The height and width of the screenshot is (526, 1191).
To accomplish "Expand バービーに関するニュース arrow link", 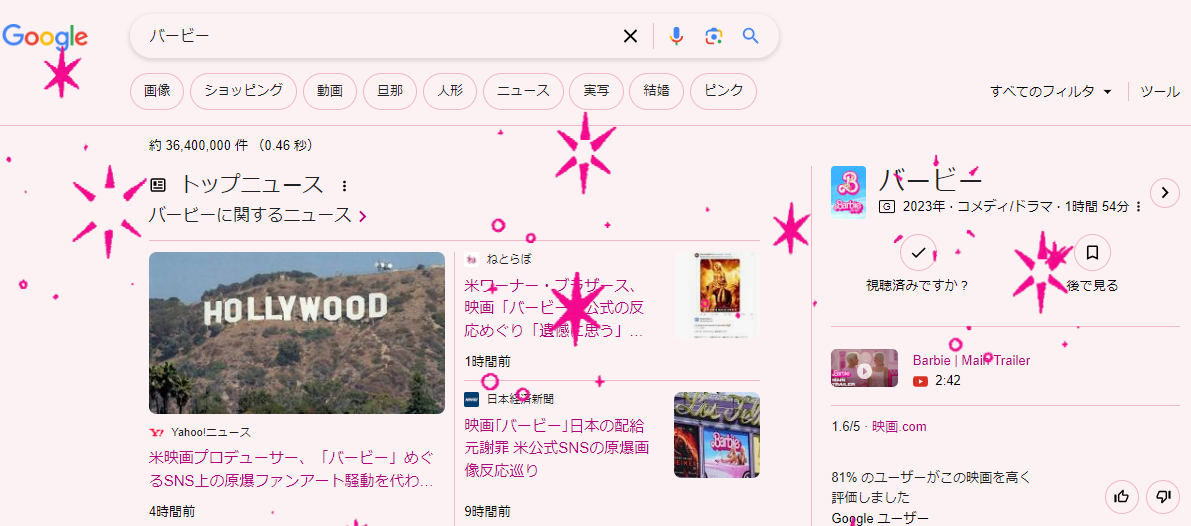I will point(363,216).
